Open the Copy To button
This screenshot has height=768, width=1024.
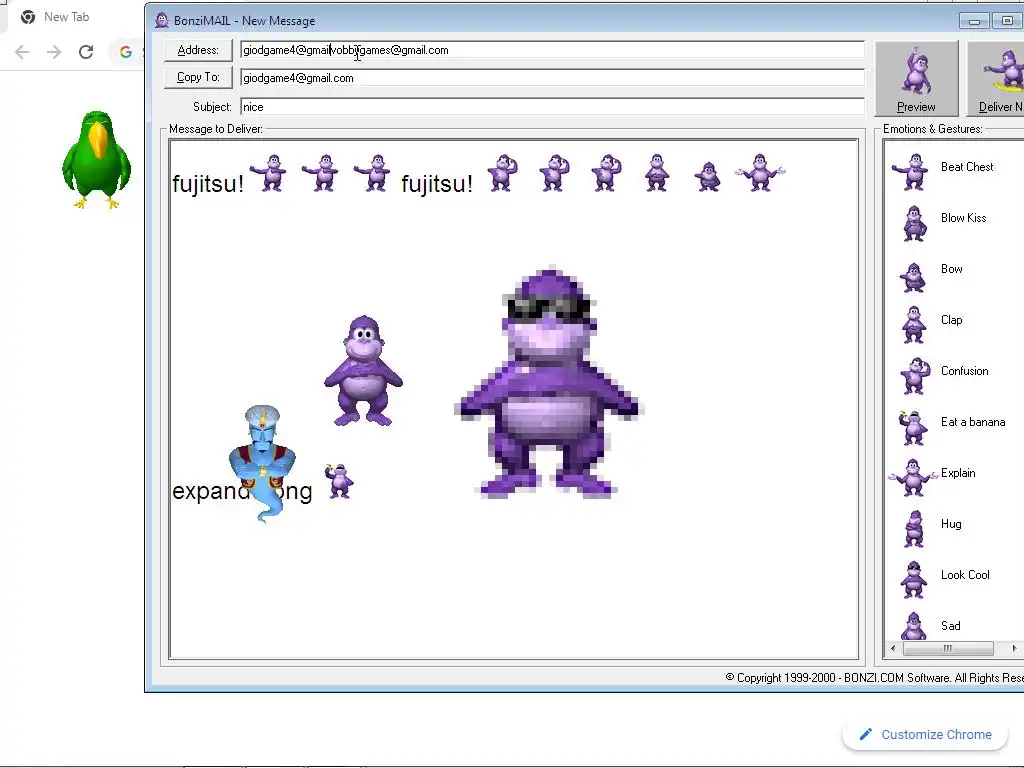[198, 77]
